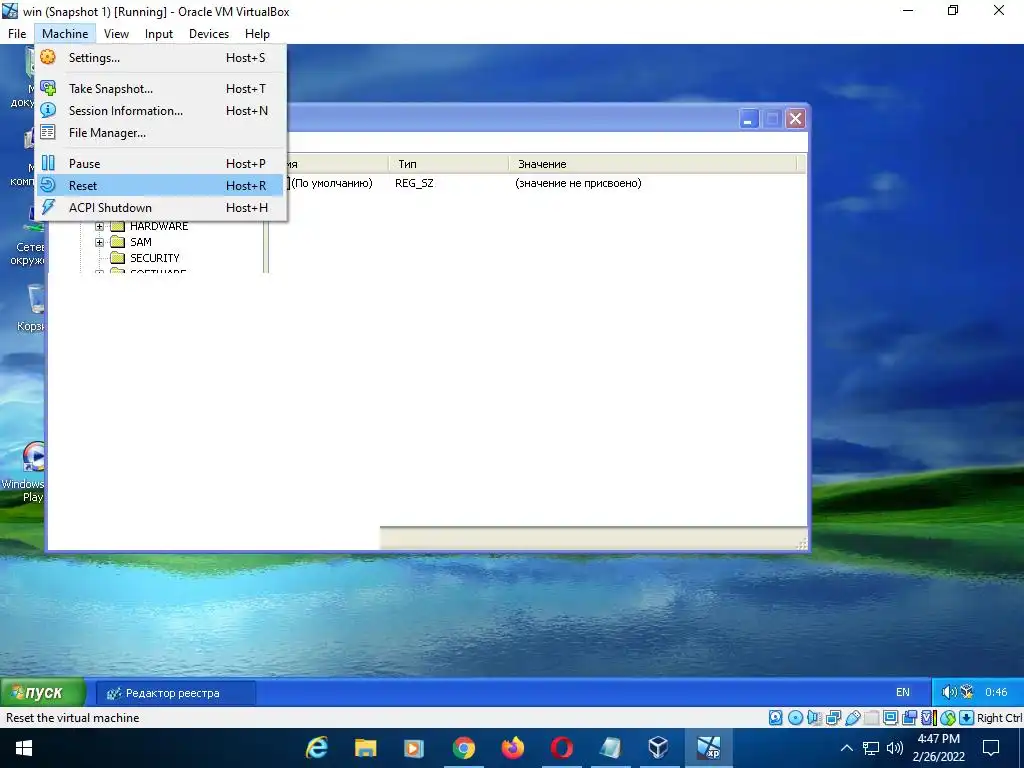The height and width of the screenshot is (768, 1024).
Task: Click Редактор реестра taskbar button
Action: 176,693
